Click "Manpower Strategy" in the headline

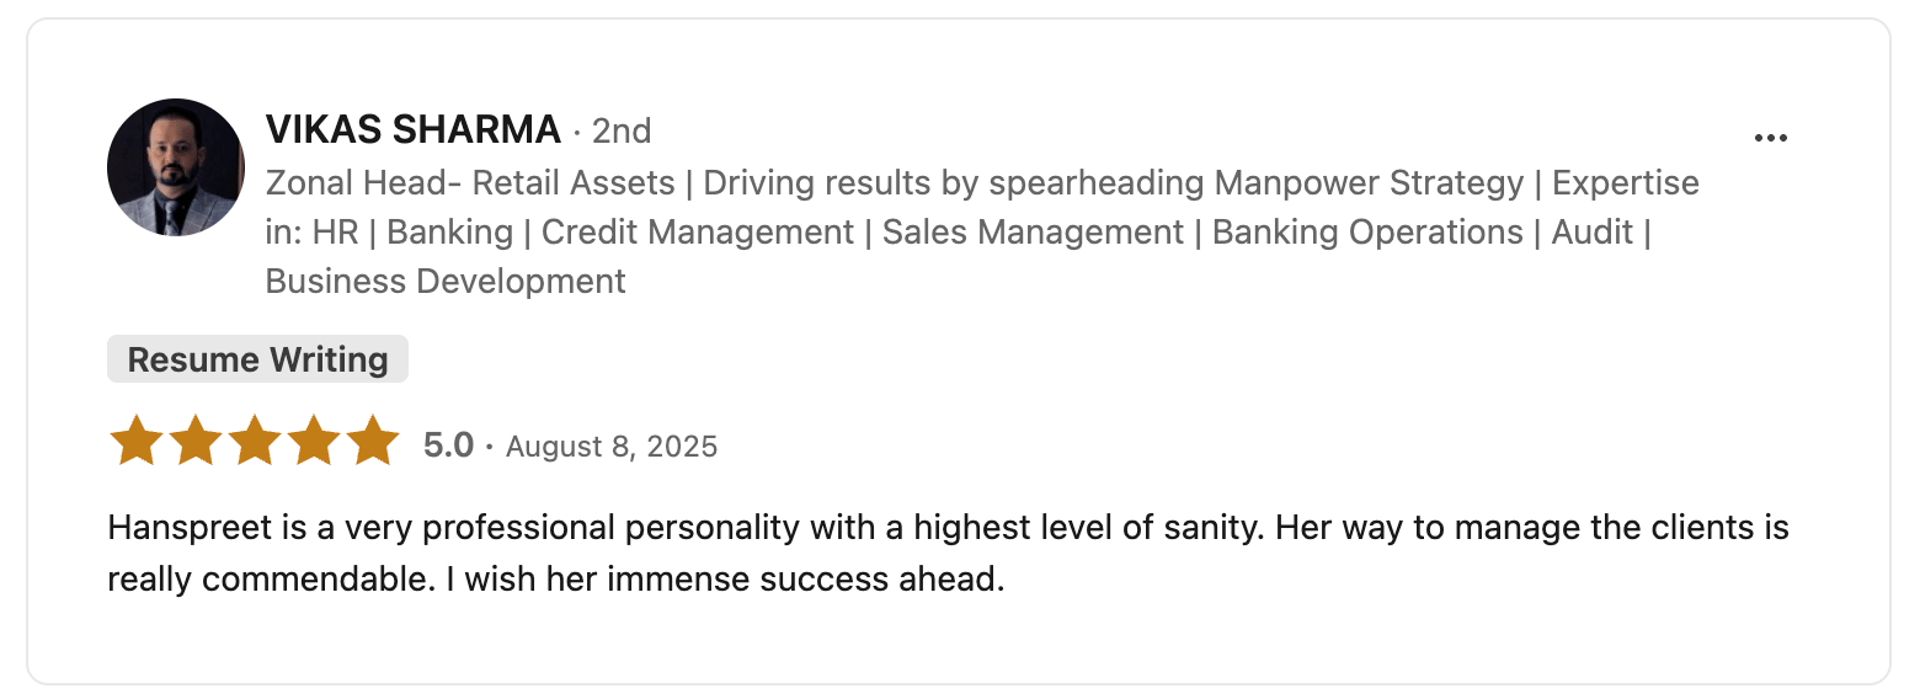coord(1368,183)
